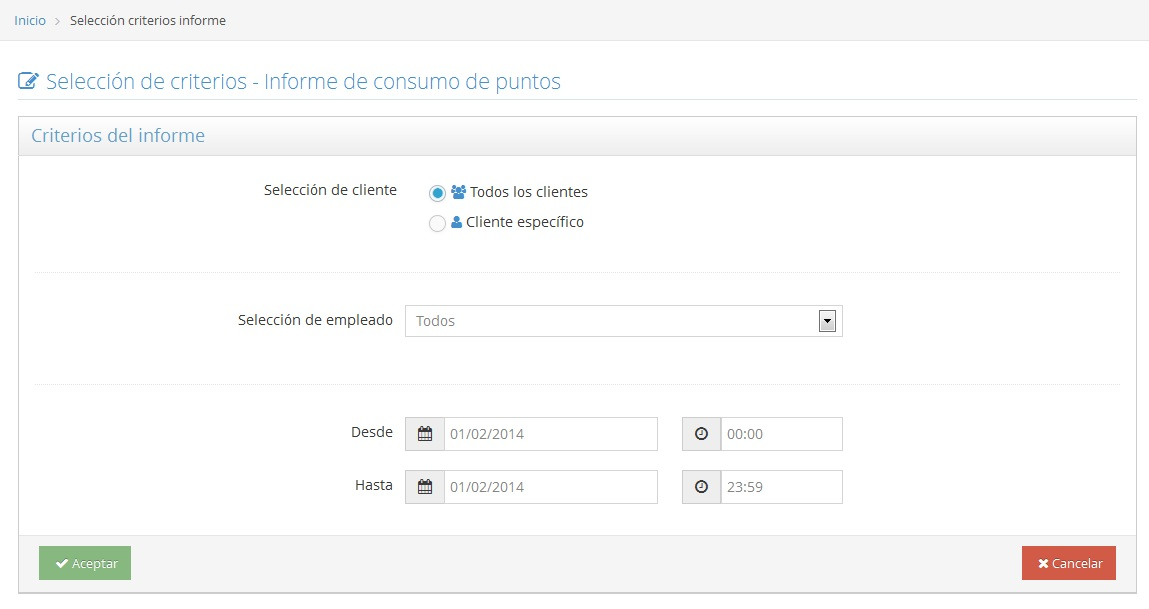Image resolution: width=1149 pixels, height=609 pixels.
Task: Click the clock icon next to 00:00
Action: pyautogui.click(x=701, y=434)
